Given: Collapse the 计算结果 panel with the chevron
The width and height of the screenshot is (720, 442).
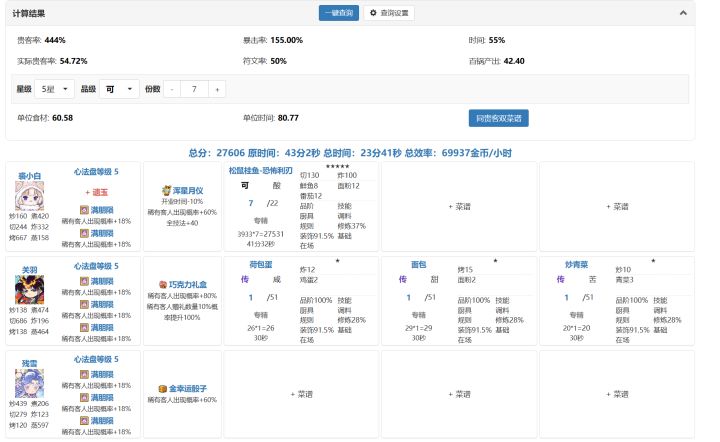Looking at the screenshot, I should pyautogui.click(x=683, y=13).
